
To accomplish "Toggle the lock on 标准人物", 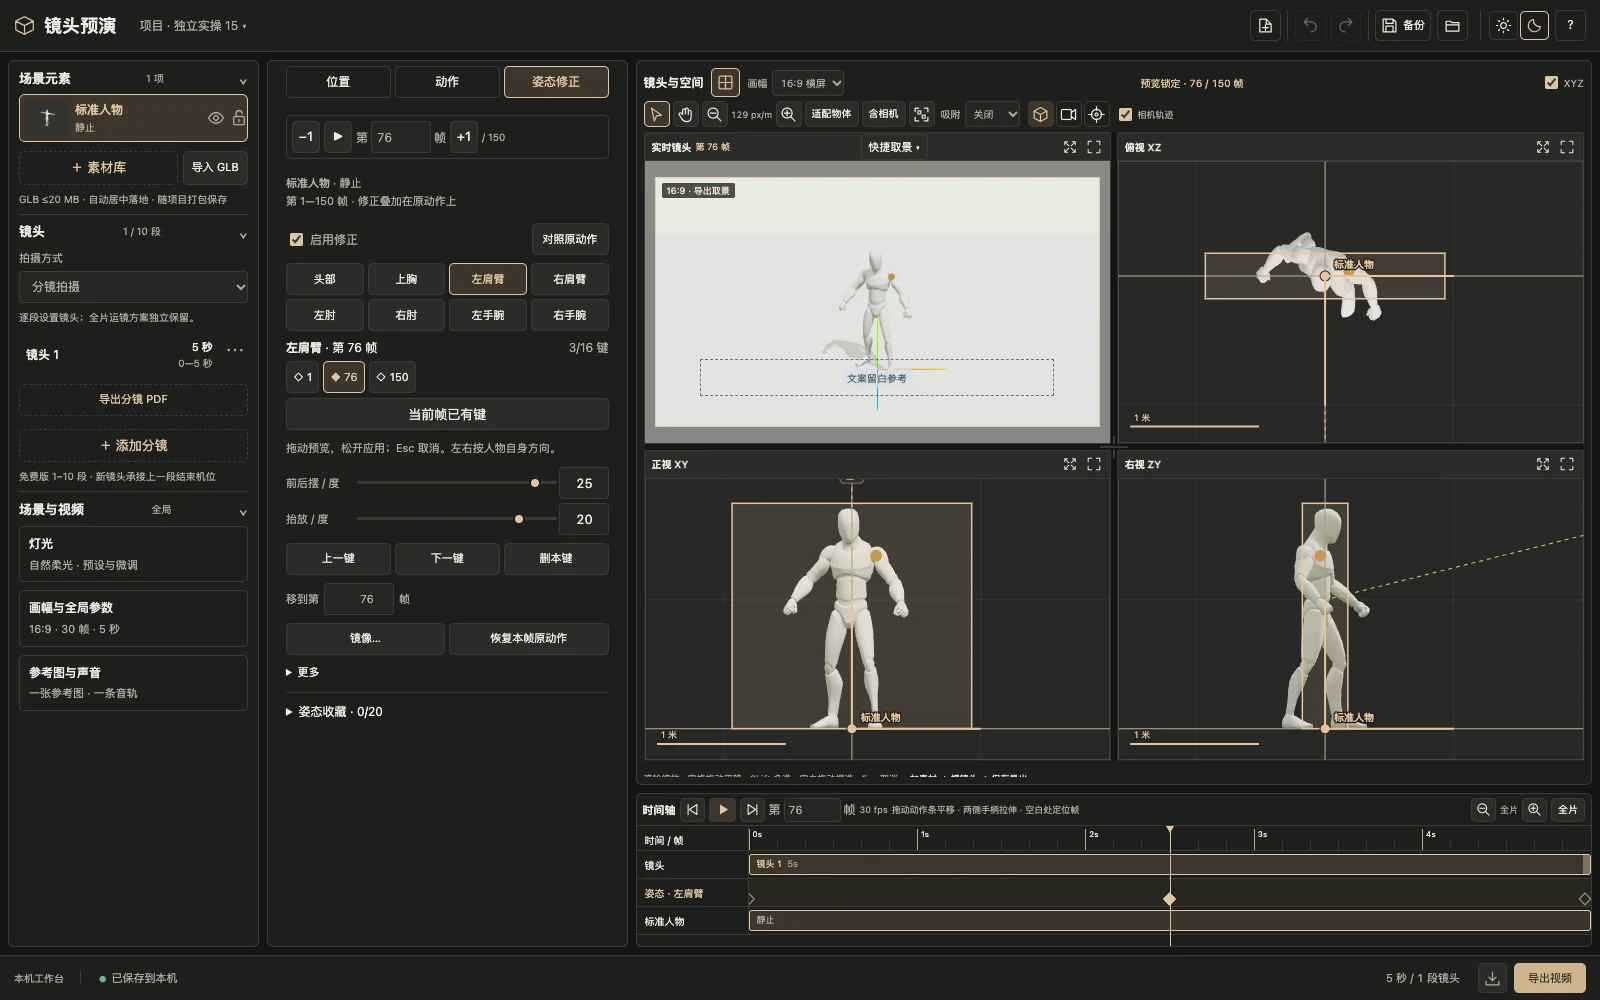I will click(238, 118).
